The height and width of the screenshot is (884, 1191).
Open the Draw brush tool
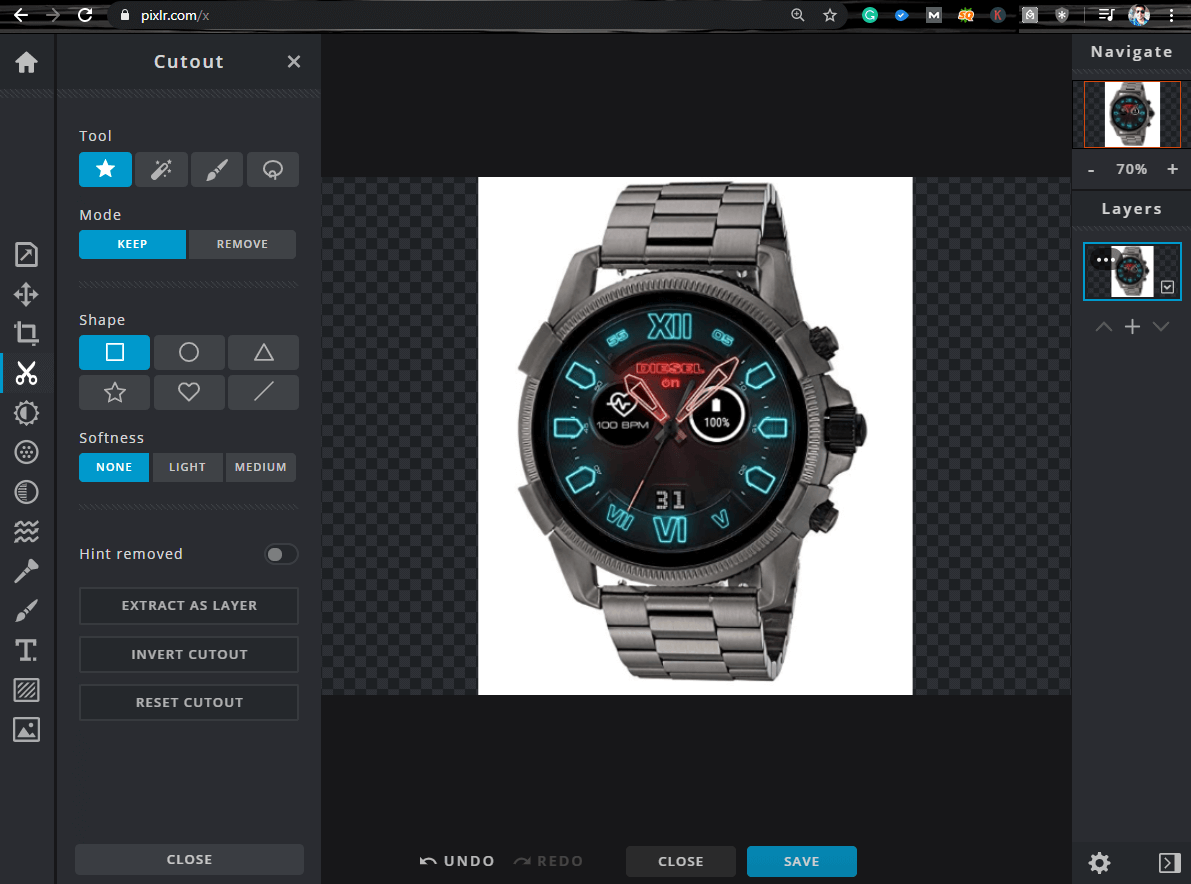(26, 610)
